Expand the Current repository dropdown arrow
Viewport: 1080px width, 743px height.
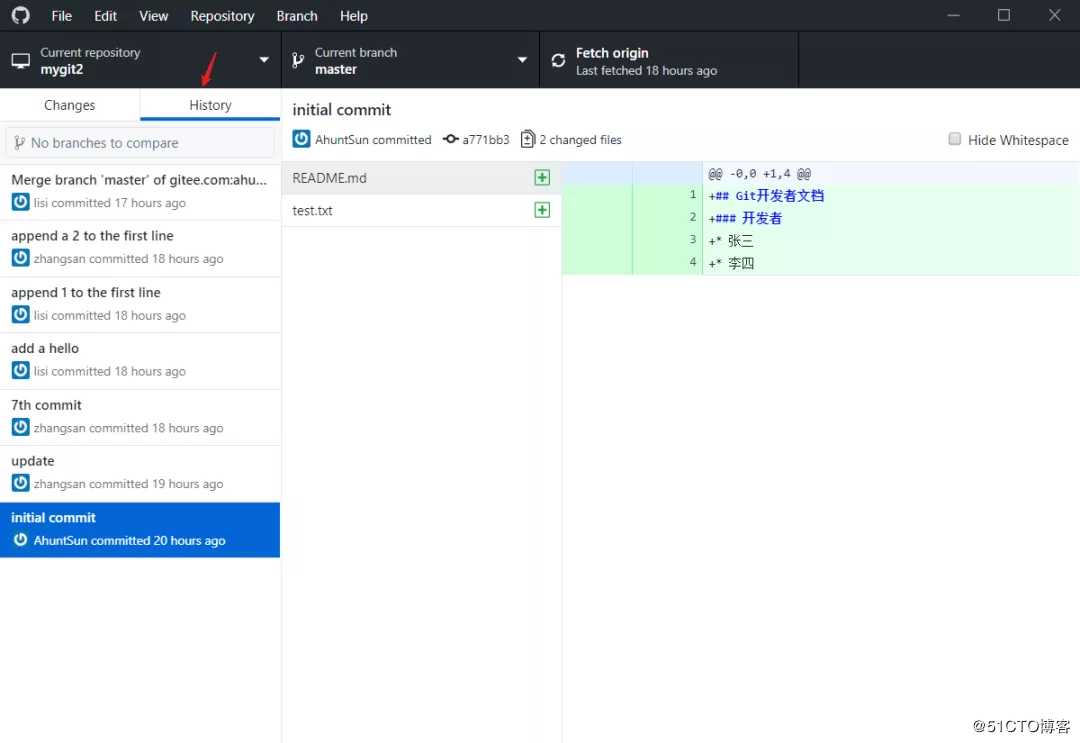(x=264, y=60)
